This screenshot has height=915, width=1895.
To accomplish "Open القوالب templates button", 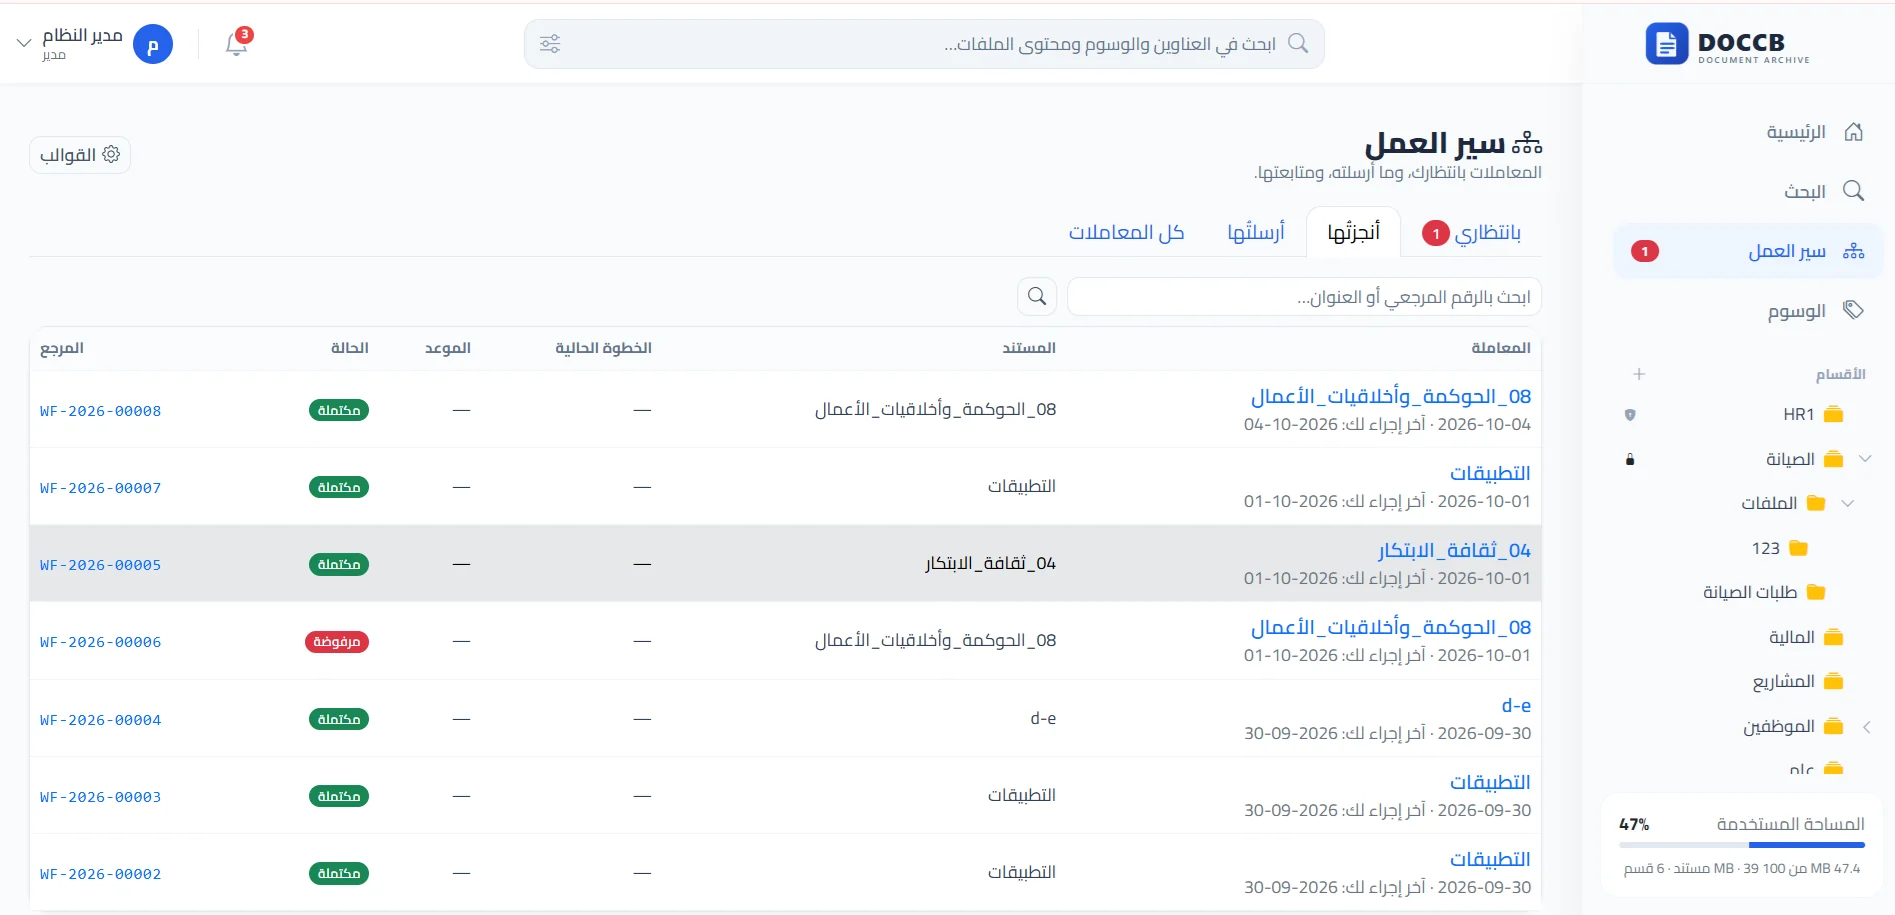I will (x=80, y=155).
